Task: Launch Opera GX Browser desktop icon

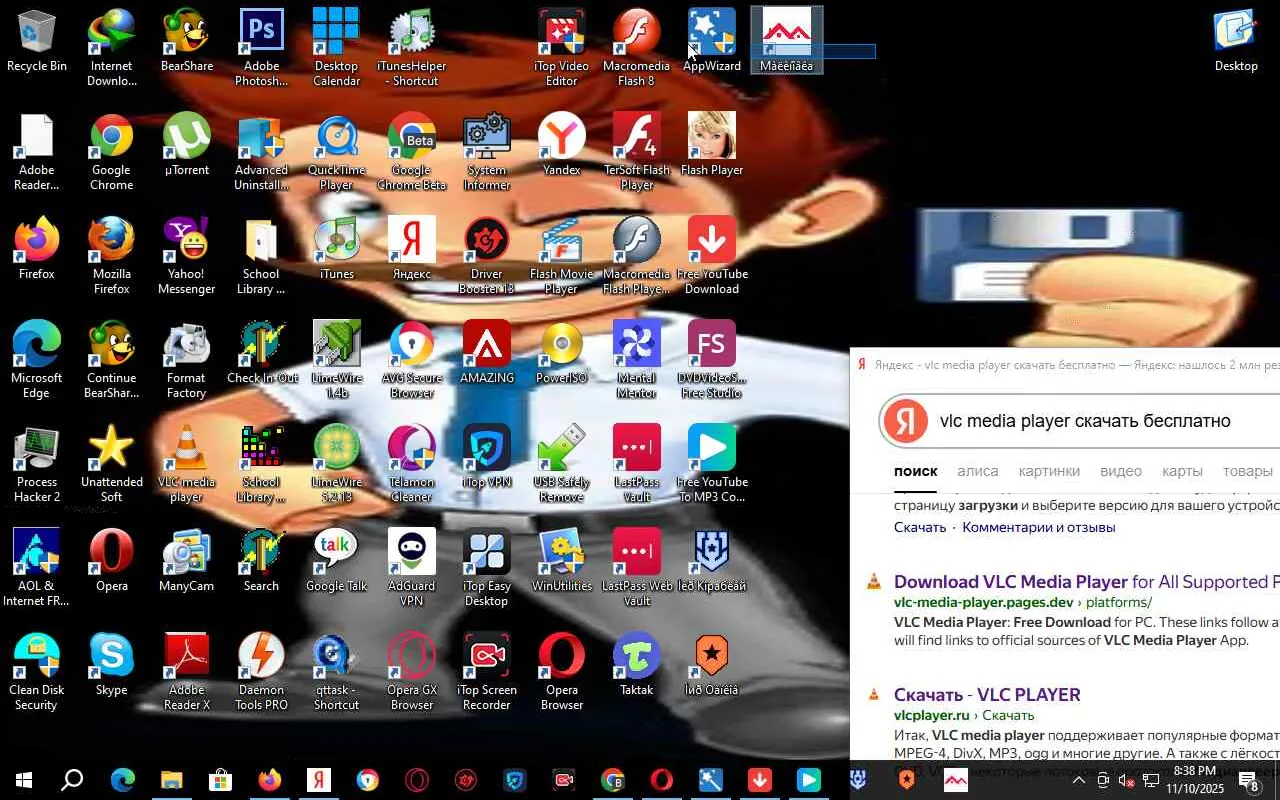Action: click(412, 672)
